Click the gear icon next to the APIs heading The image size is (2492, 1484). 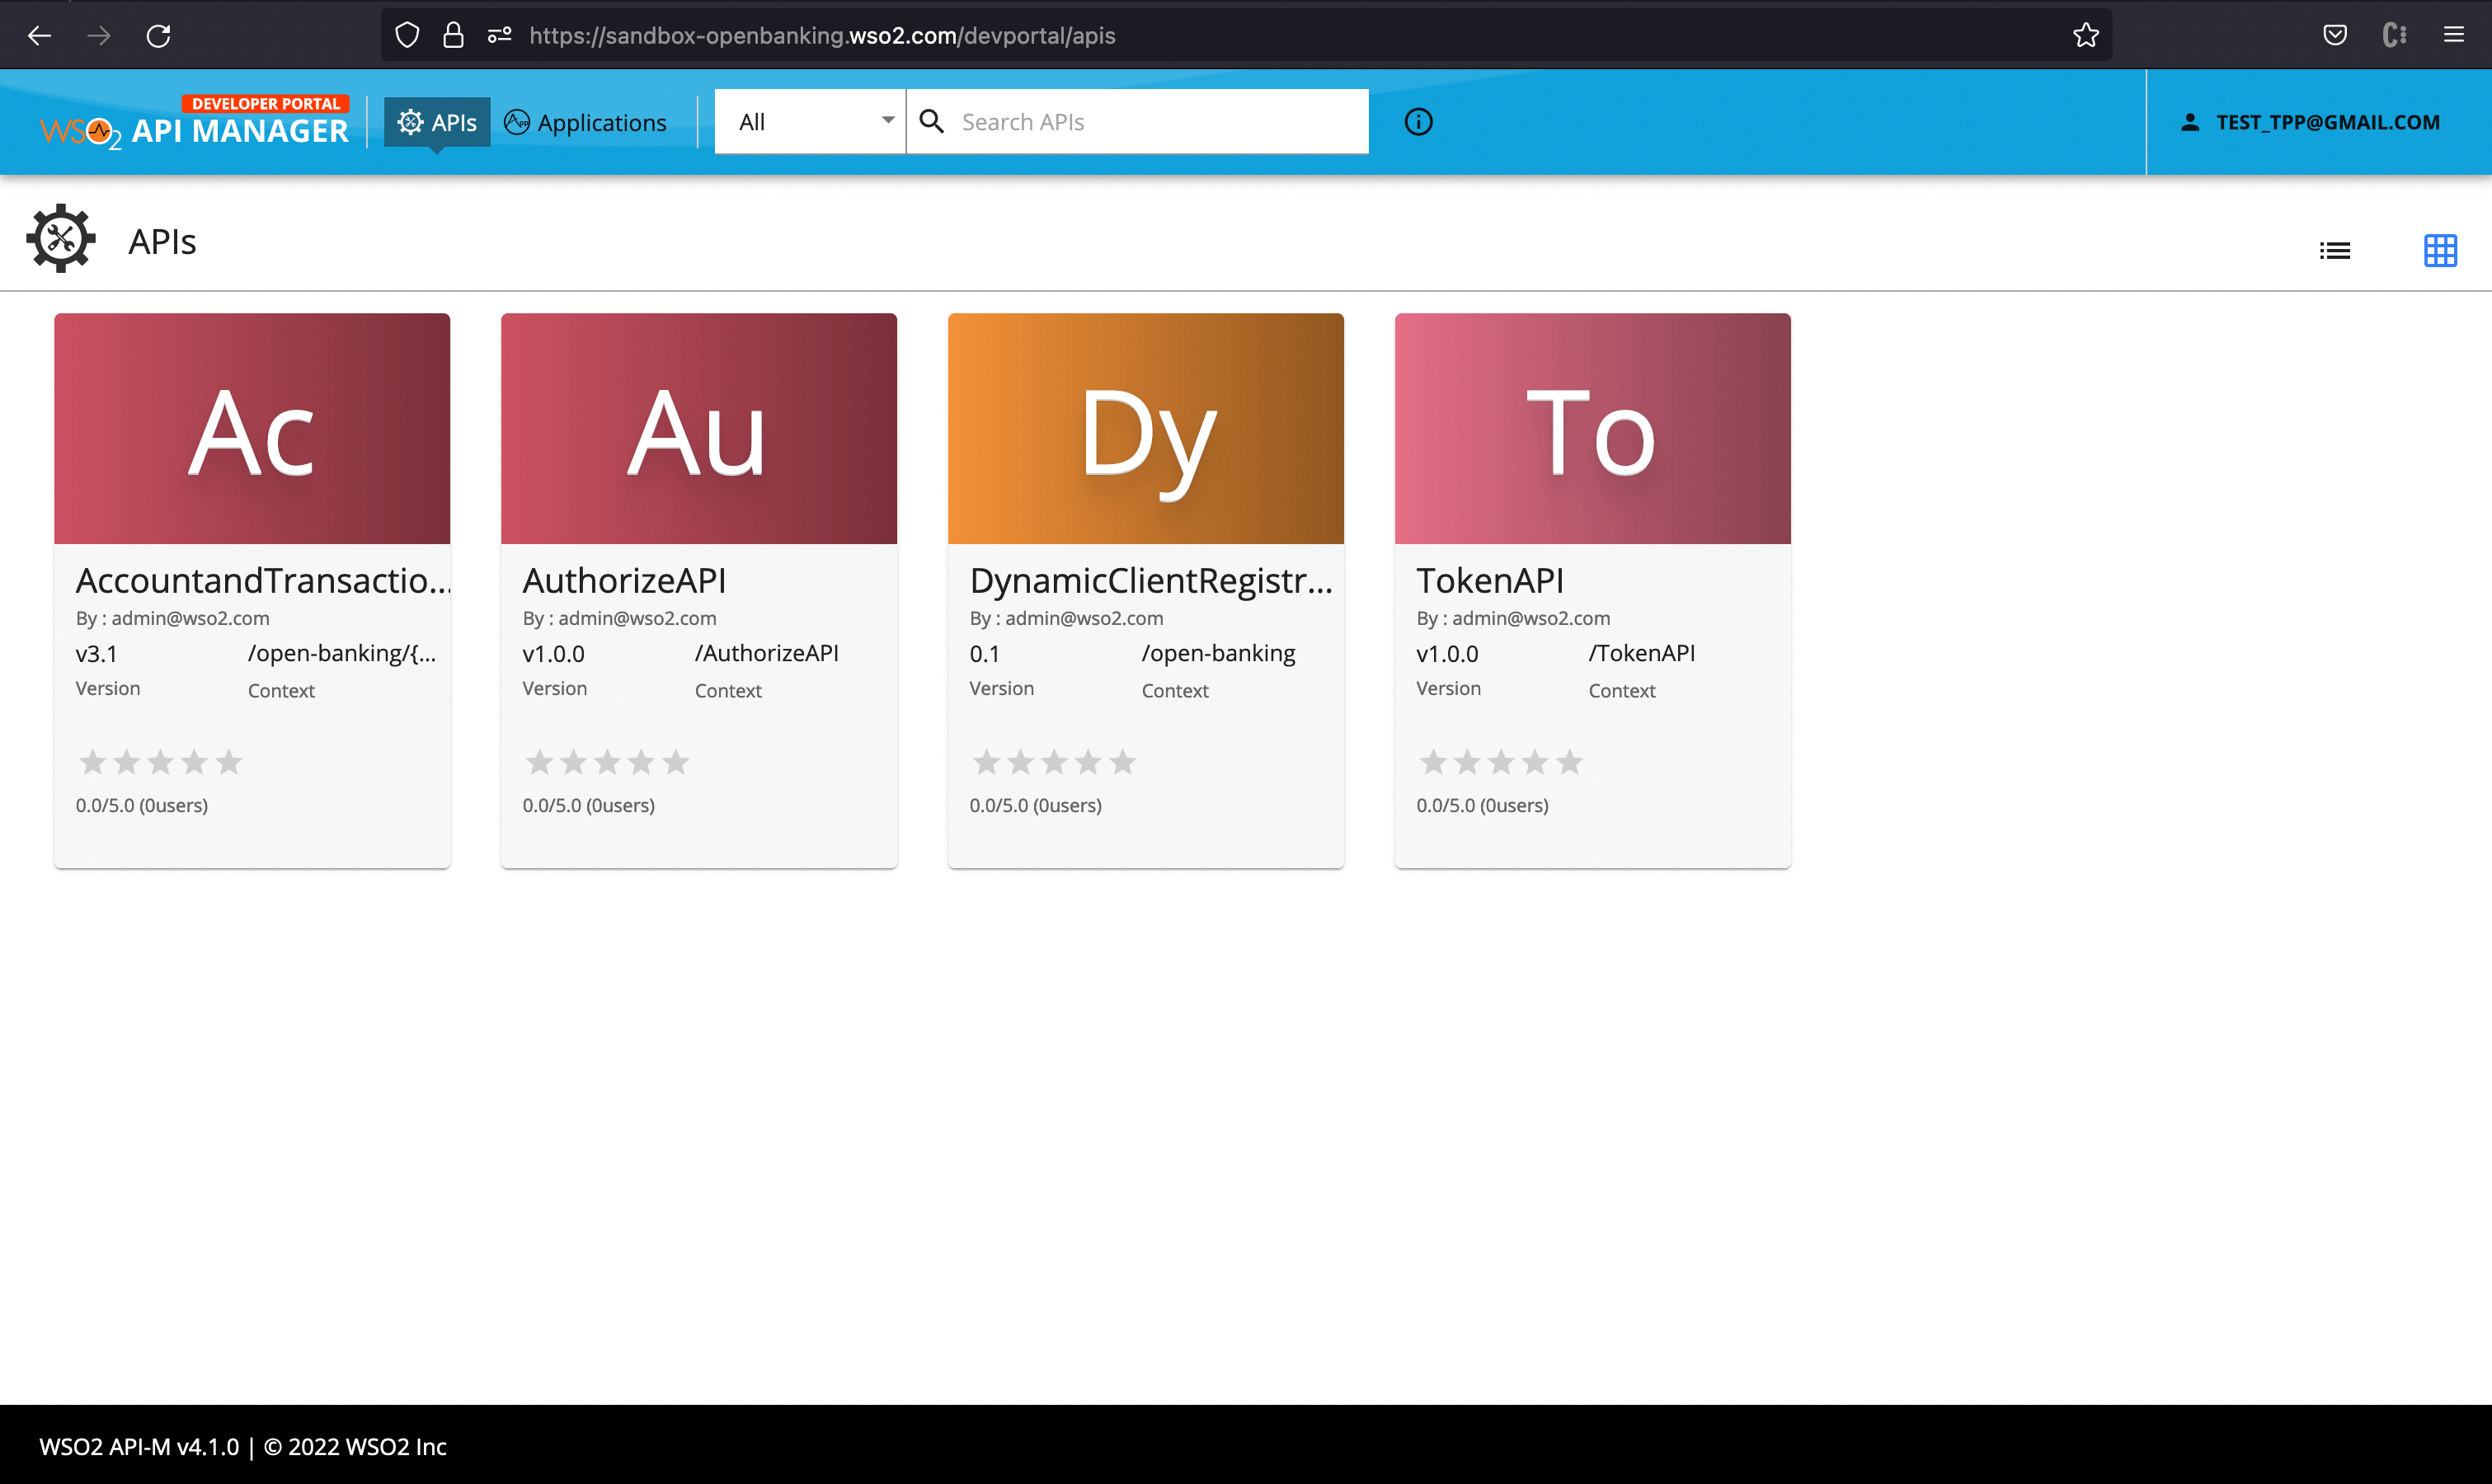(60, 238)
